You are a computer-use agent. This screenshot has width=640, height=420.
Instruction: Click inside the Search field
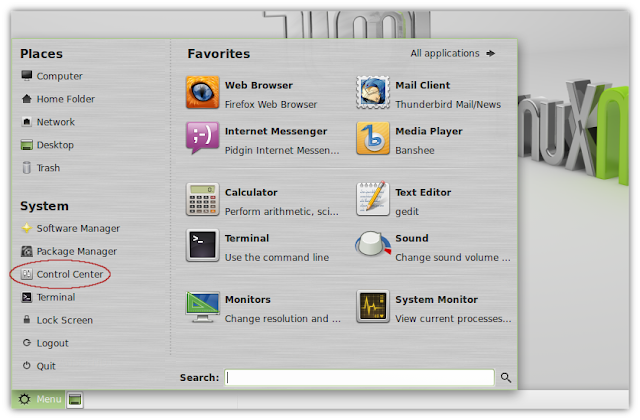[x=359, y=378]
